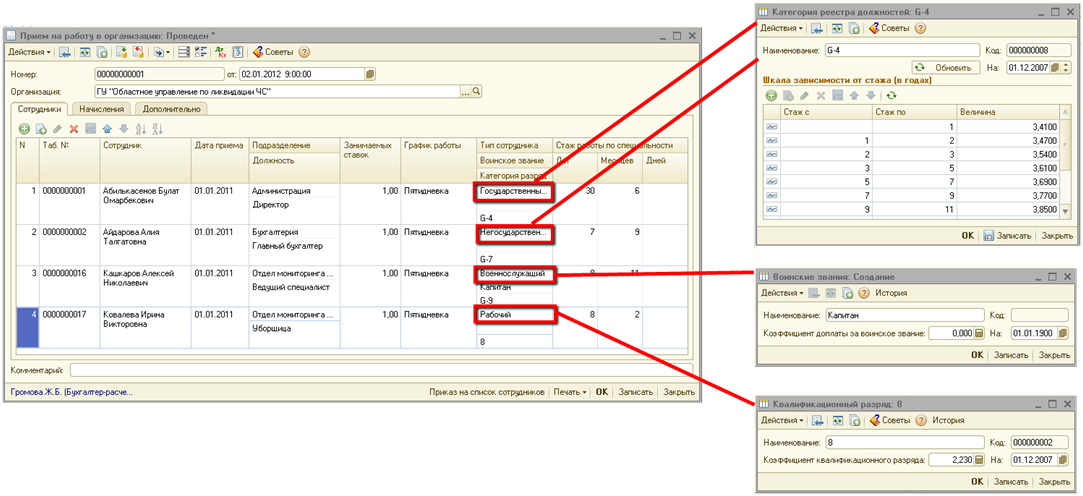This screenshot has height=496, width=1083.
Task: Open calendar picker beside document date field
Action: tap(370, 74)
